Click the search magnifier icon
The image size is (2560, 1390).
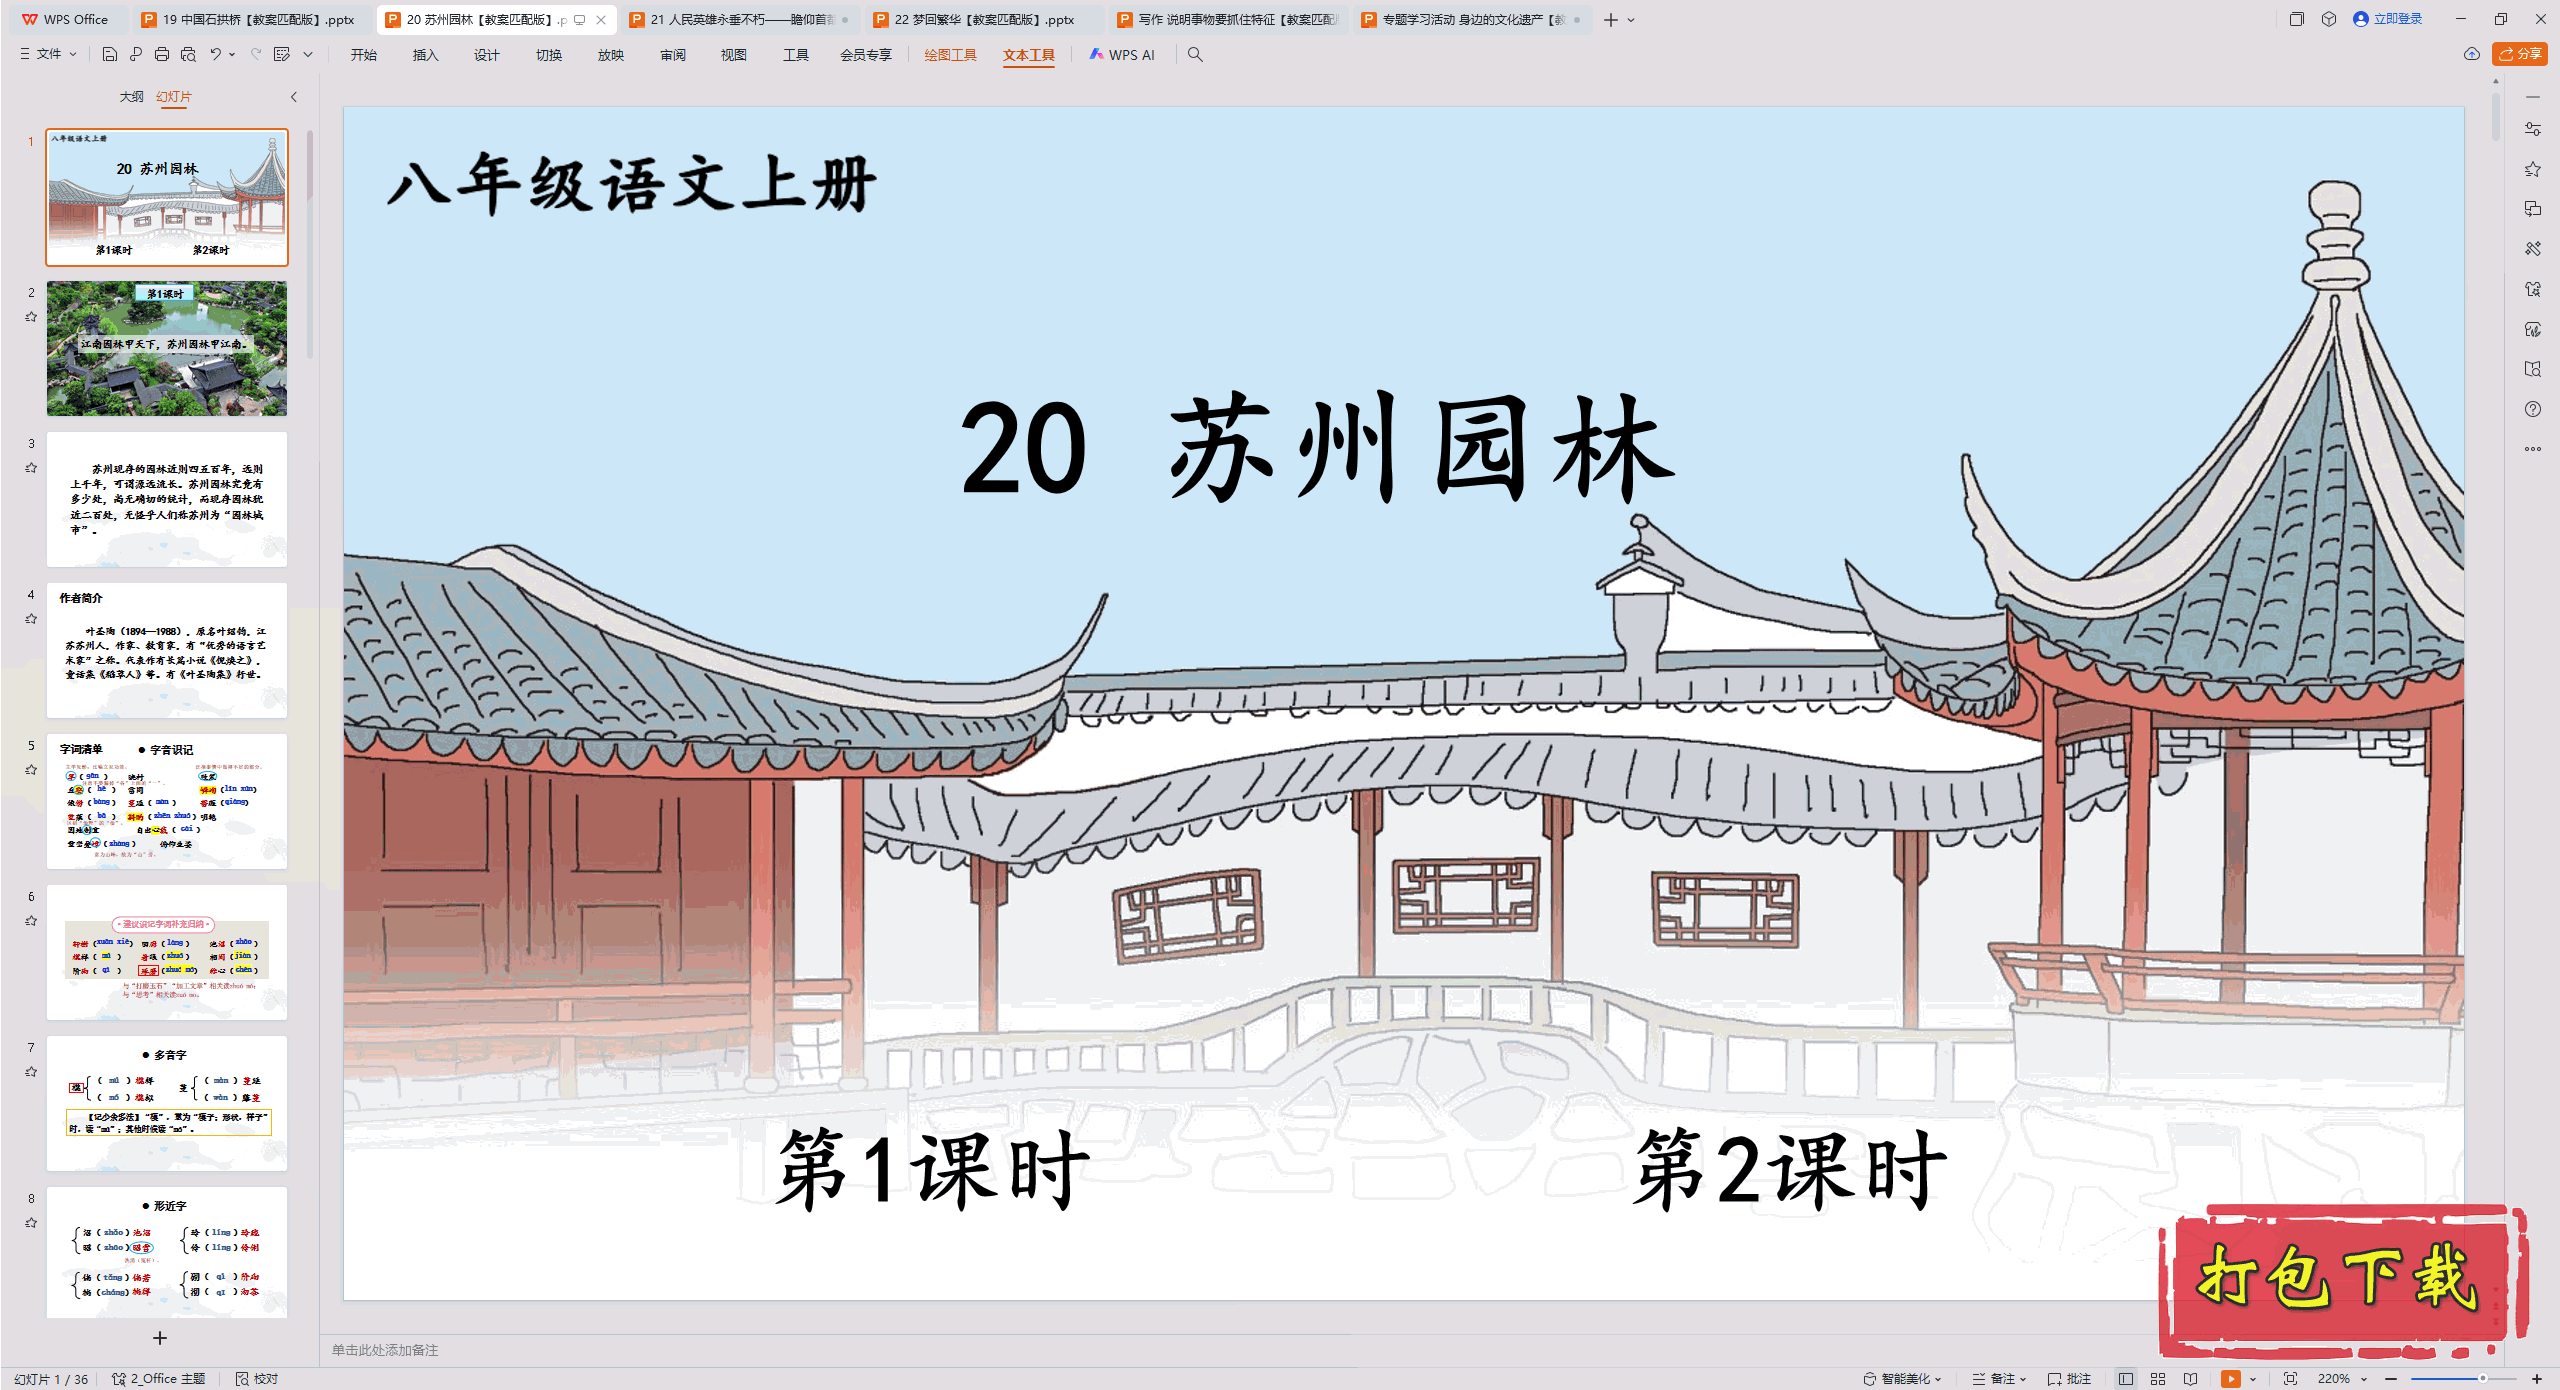coord(1195,54)
